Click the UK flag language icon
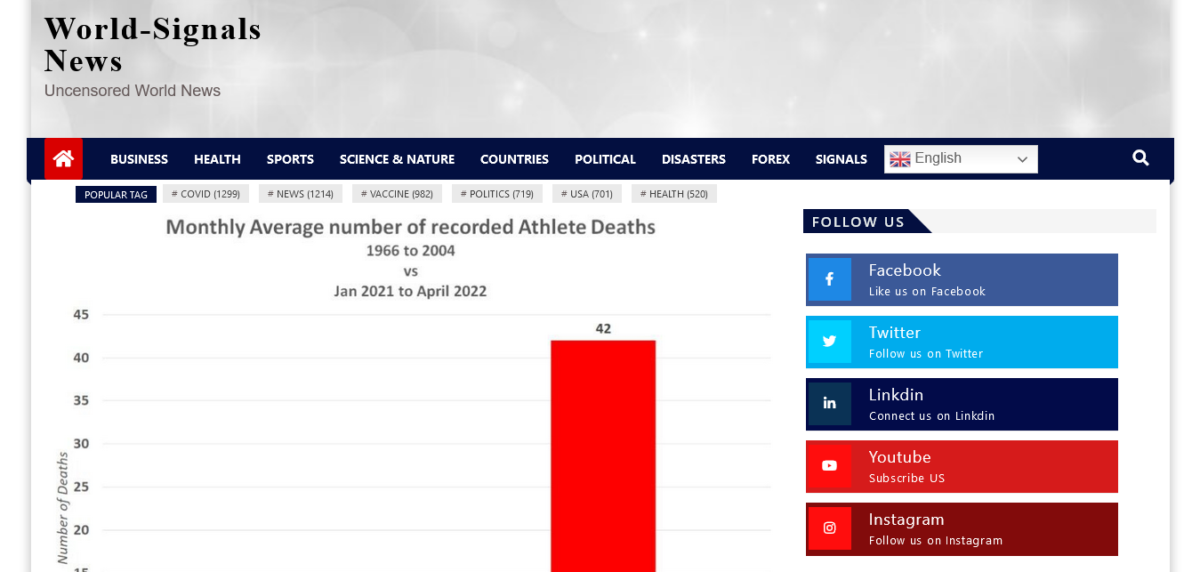 900,159
